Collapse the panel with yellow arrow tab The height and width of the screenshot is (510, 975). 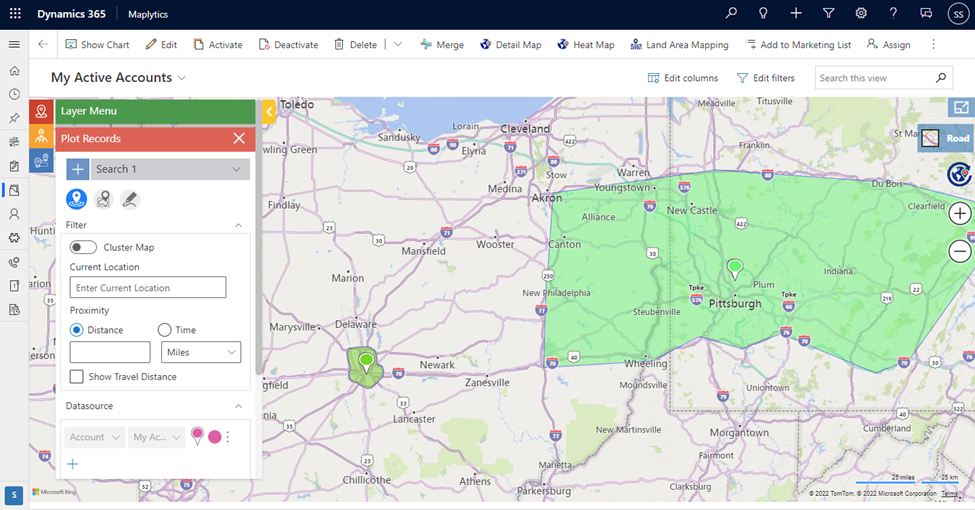[x=269, y=112]
